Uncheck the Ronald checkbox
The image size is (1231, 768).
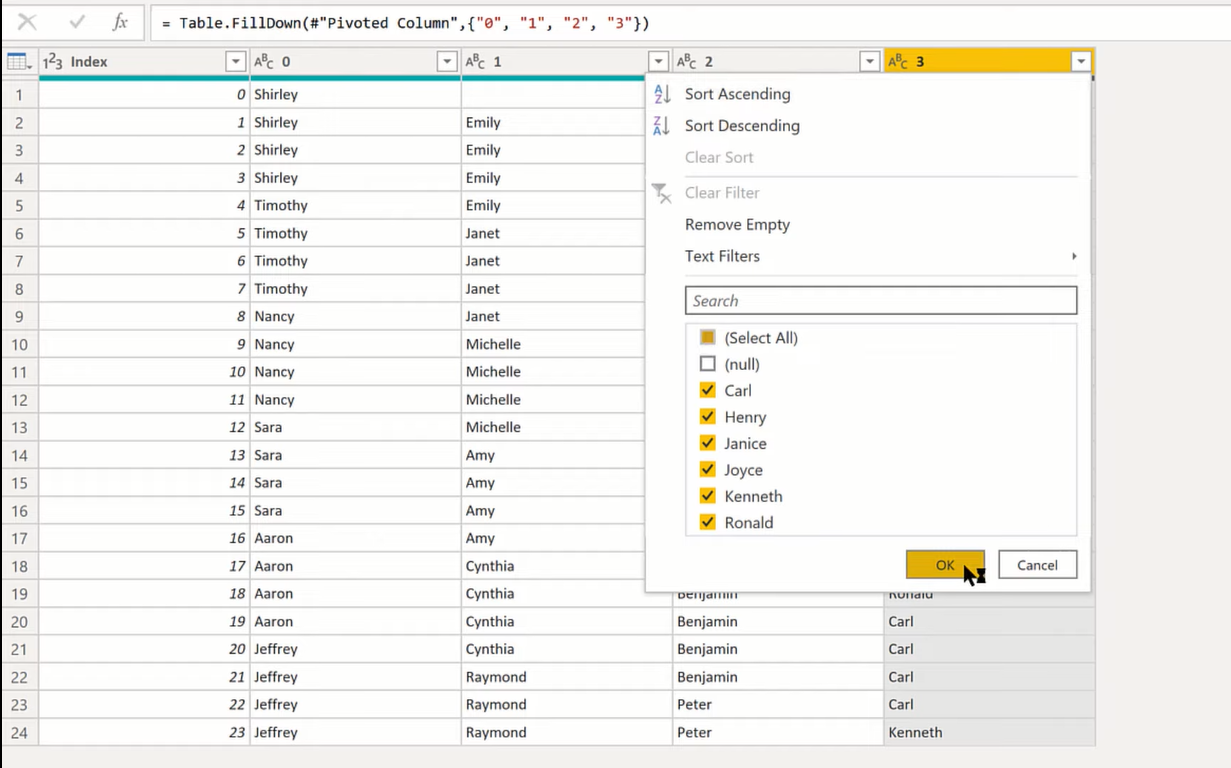tap(708, 522)
